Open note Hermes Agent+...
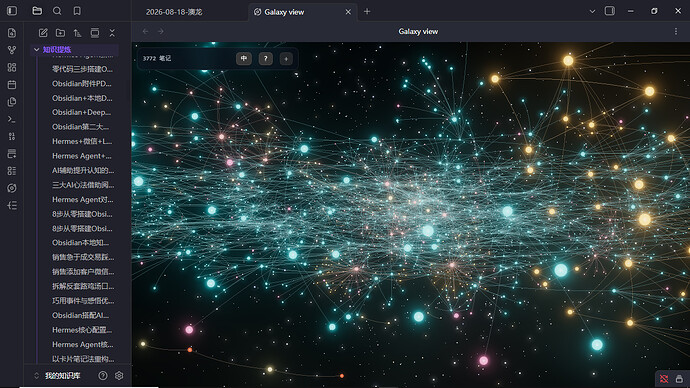690x388 pixels. point(82,156)
